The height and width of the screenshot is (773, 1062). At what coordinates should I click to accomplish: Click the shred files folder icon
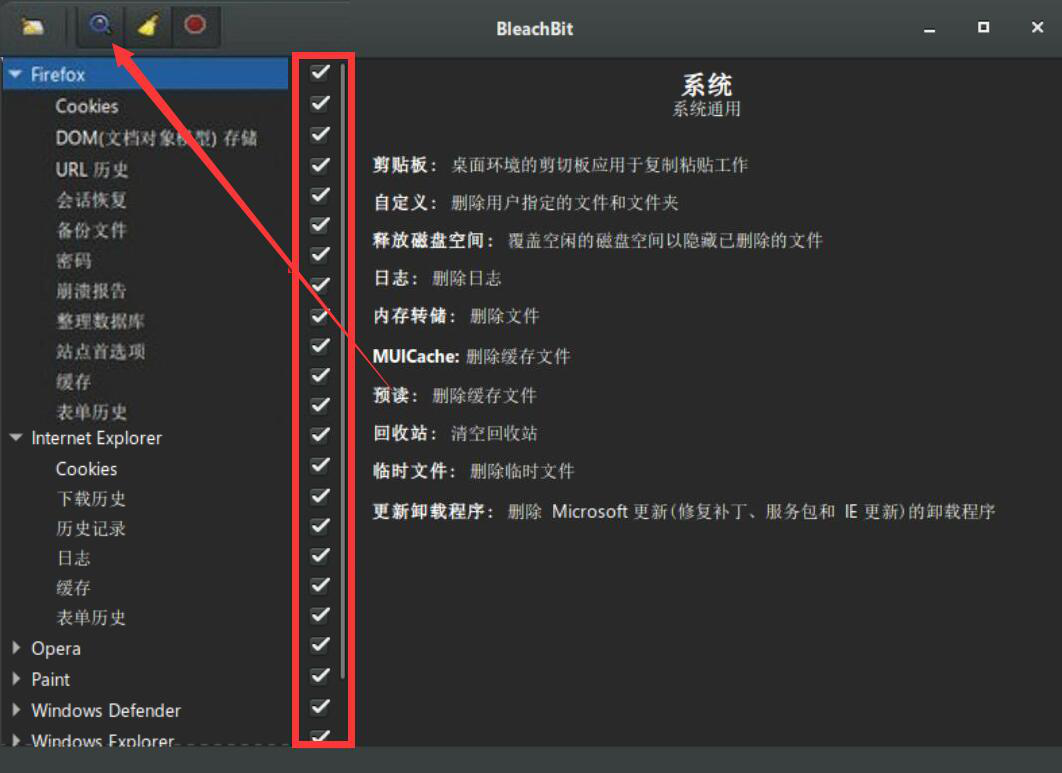[x=33, y=27]
